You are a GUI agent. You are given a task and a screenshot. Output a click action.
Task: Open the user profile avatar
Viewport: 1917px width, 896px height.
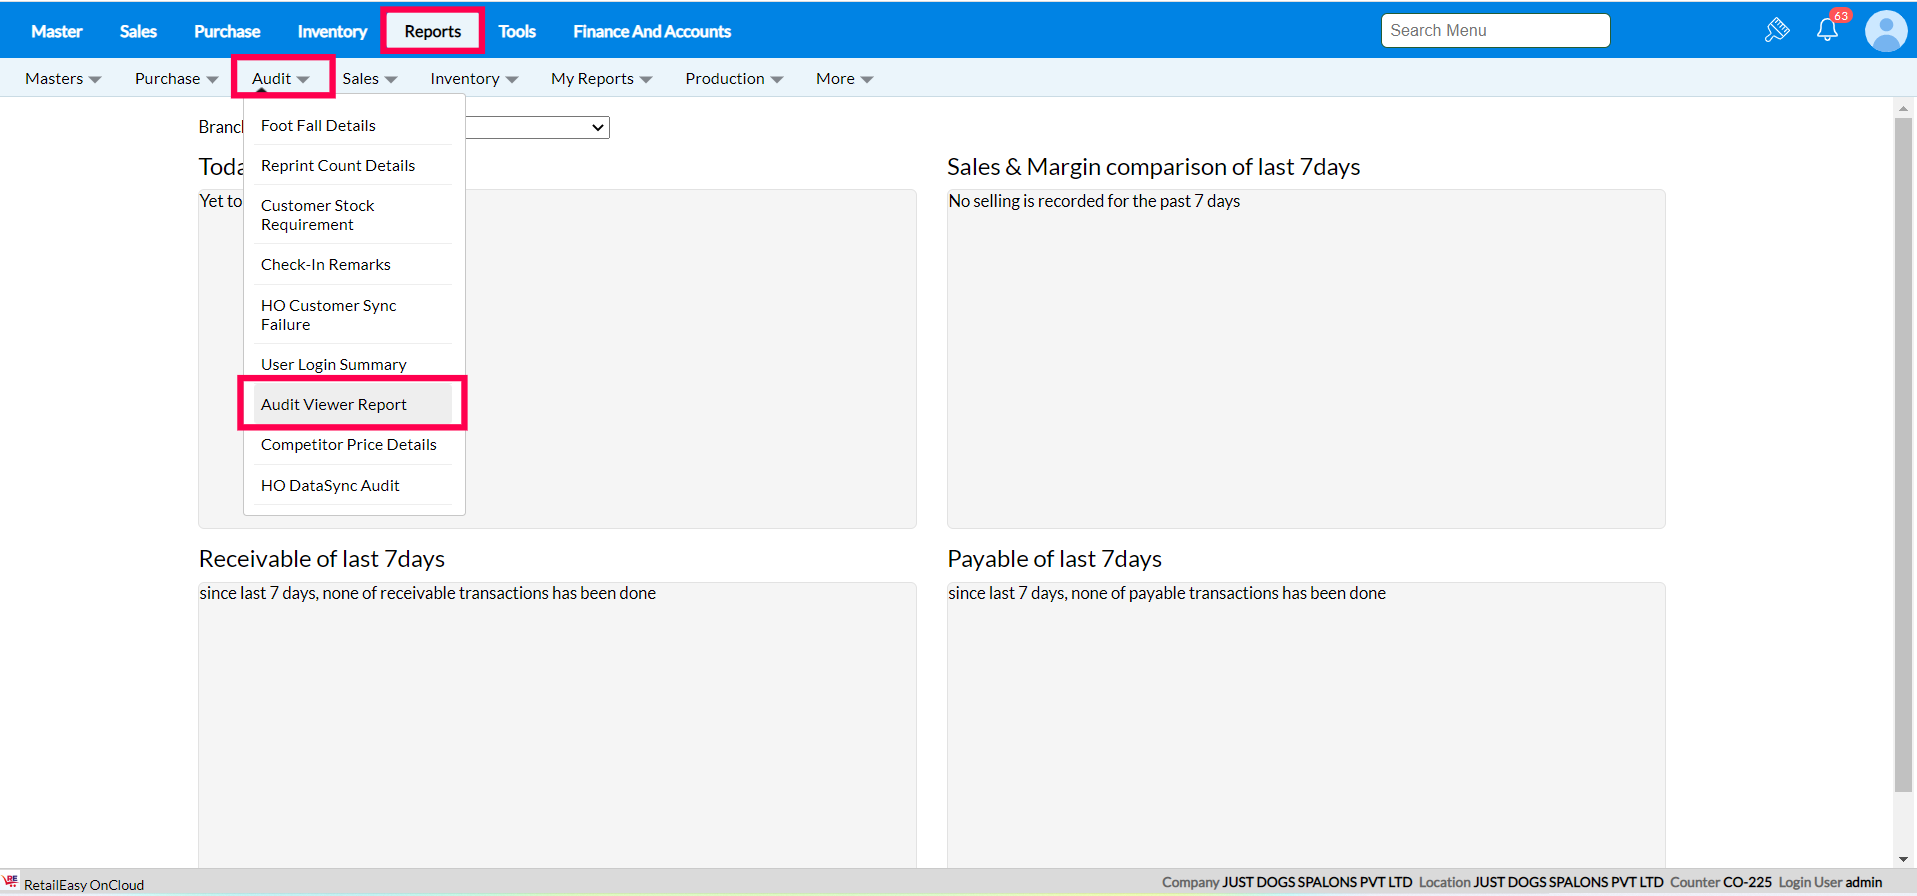coord(1885,31)
